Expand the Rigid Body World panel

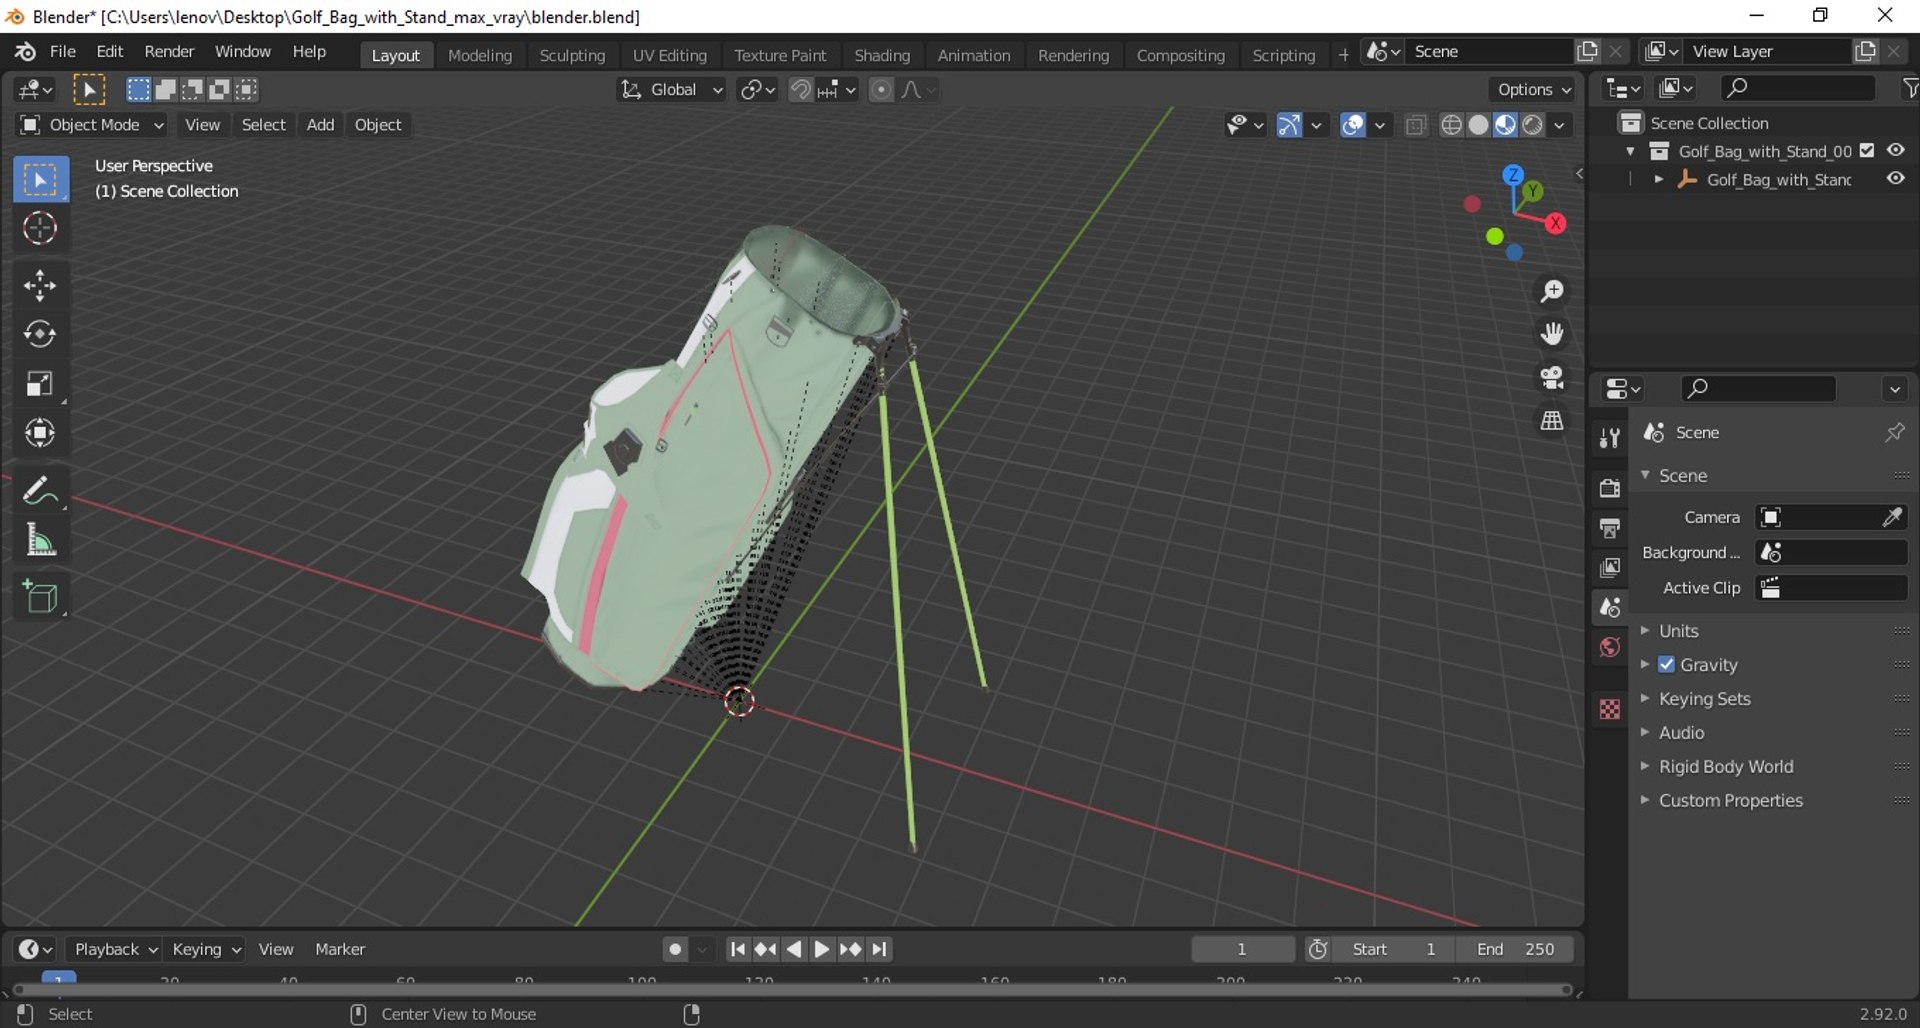1725,767
